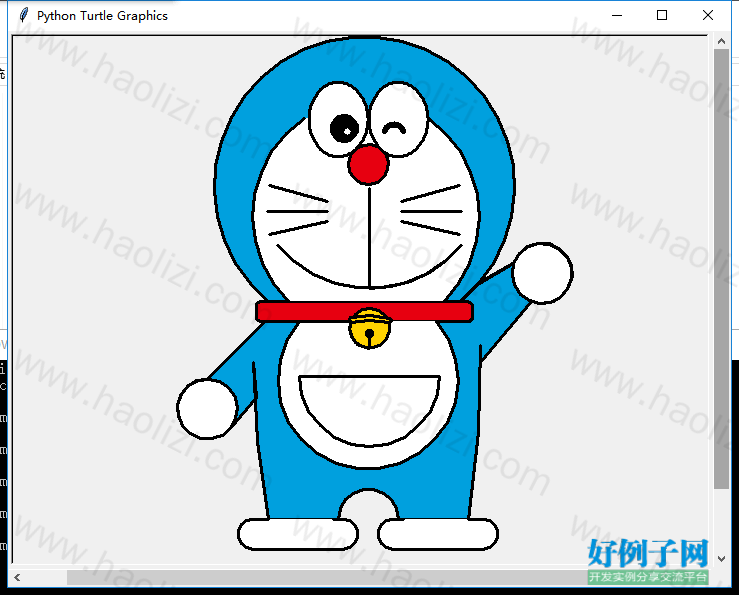This screenshot has height=595, width=739.
Task: Click the Python Turtle Graphics window title
Action: coord(102,16)
